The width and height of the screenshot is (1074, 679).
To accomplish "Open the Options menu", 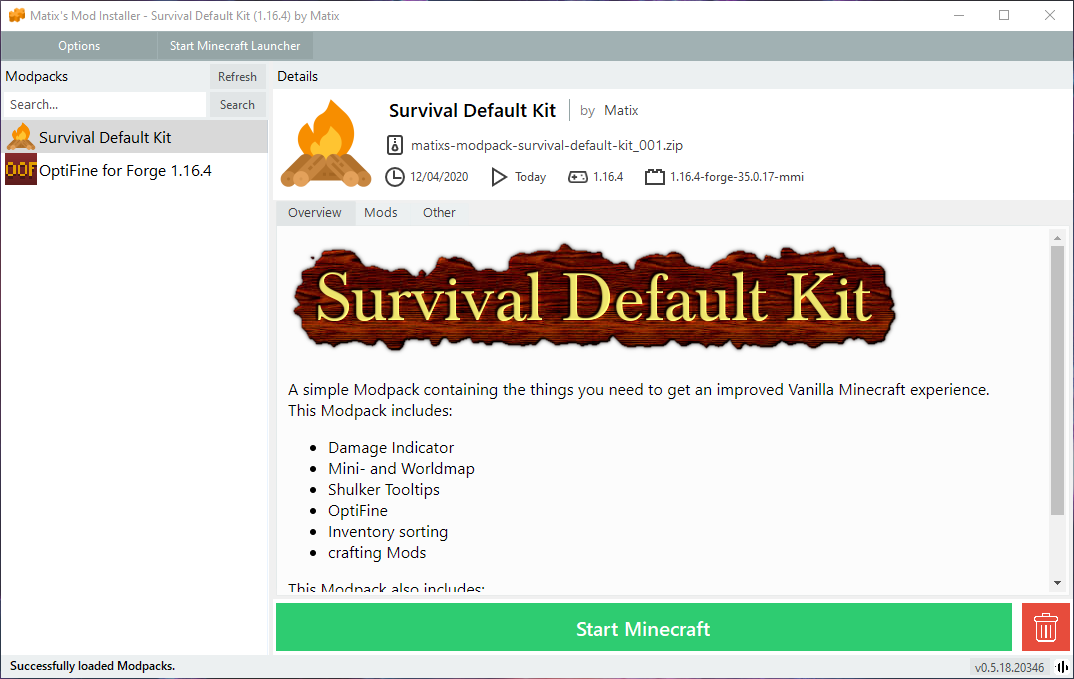I will point(79,45).
